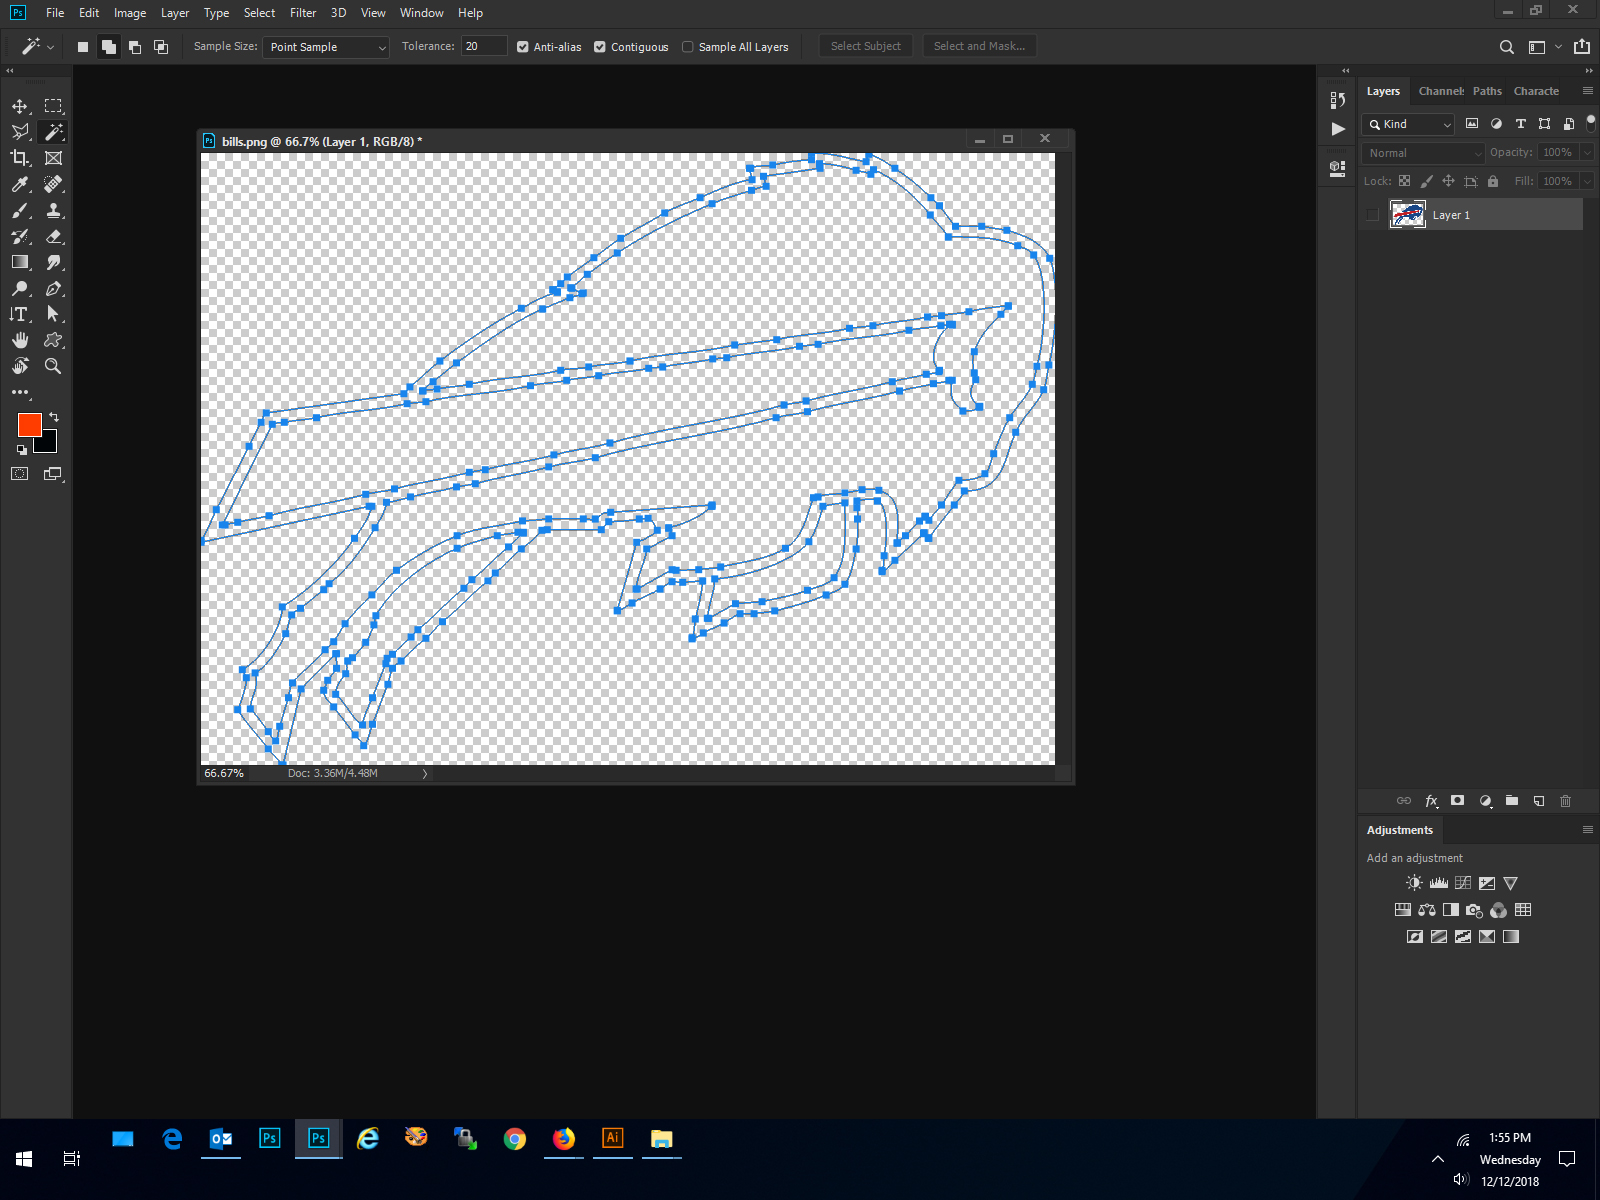Select the Custom Shape tool

[x=54, y=340]
